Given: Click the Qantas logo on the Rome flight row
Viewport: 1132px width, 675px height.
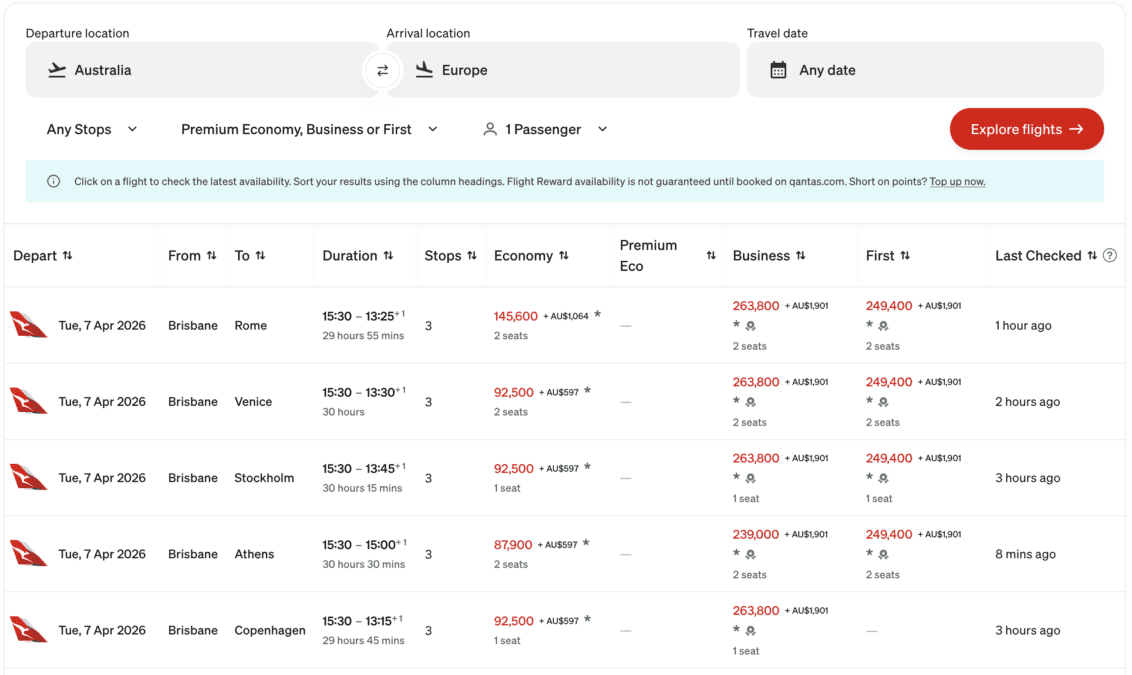Looking at the screenshot, I should tap(29, 325).
